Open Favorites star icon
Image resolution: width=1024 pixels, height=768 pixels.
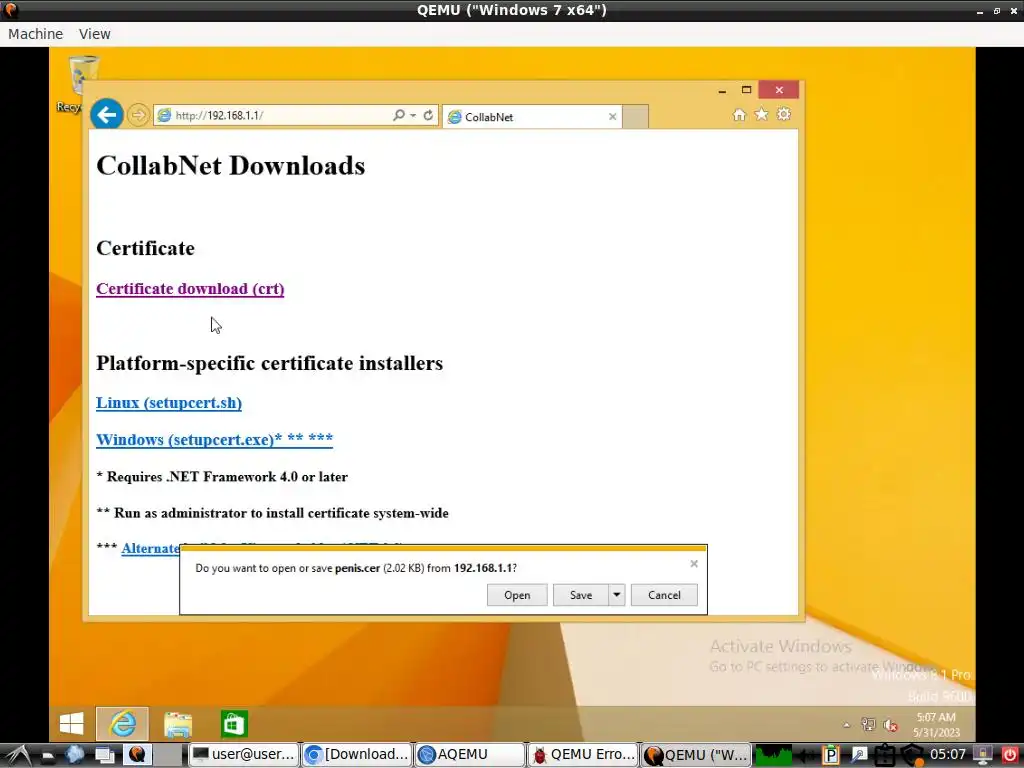click(761, 114)
